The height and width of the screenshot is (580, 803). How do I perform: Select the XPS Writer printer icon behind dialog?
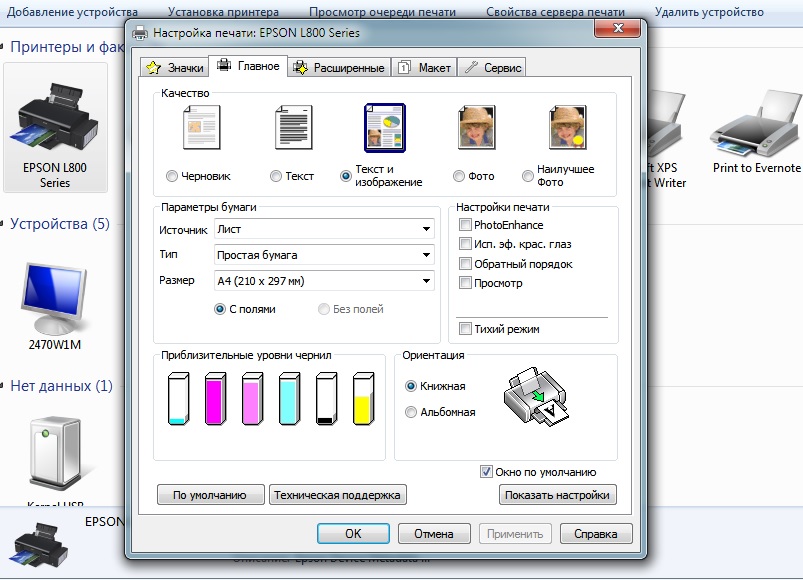[x=666, y=123]
